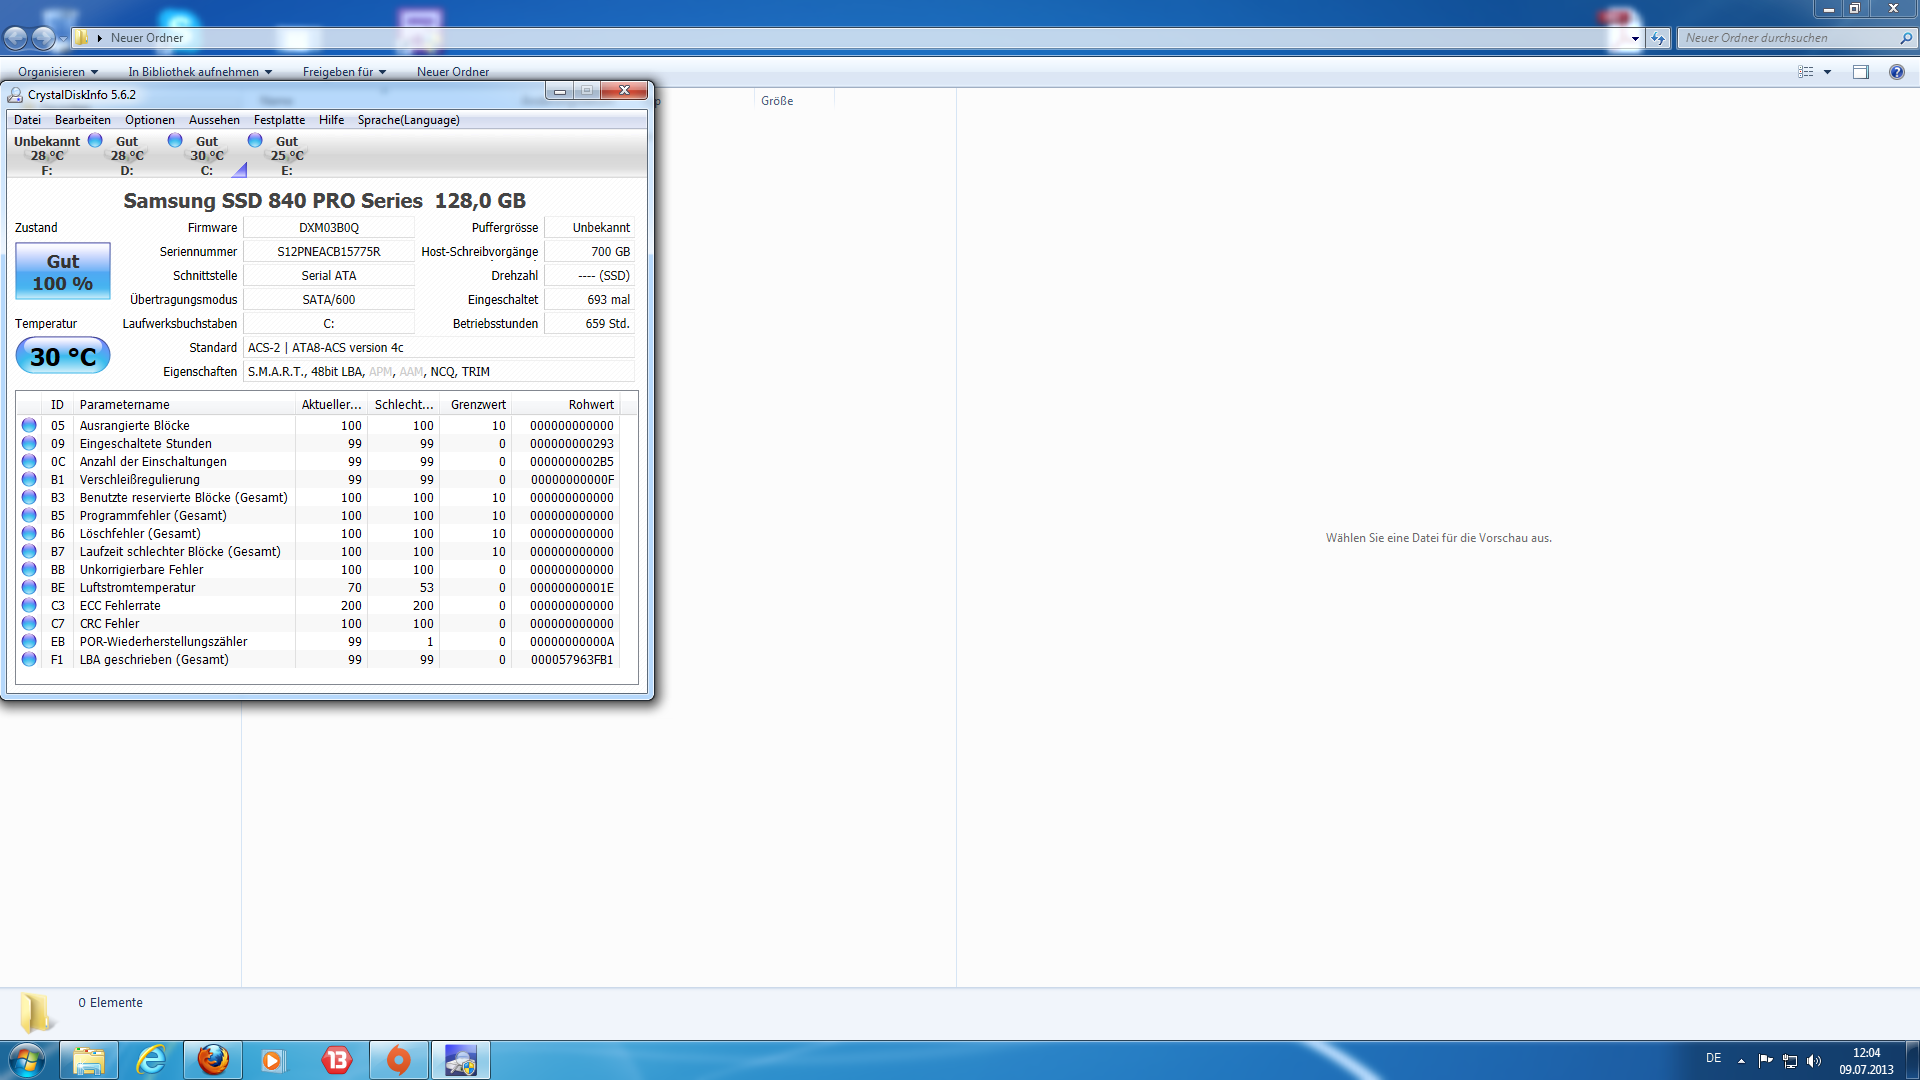Screen dimensions: 1920x1080
Task: Open the Sprache(Language) menu
Action: pyautogui.click(x=408, y=120)
